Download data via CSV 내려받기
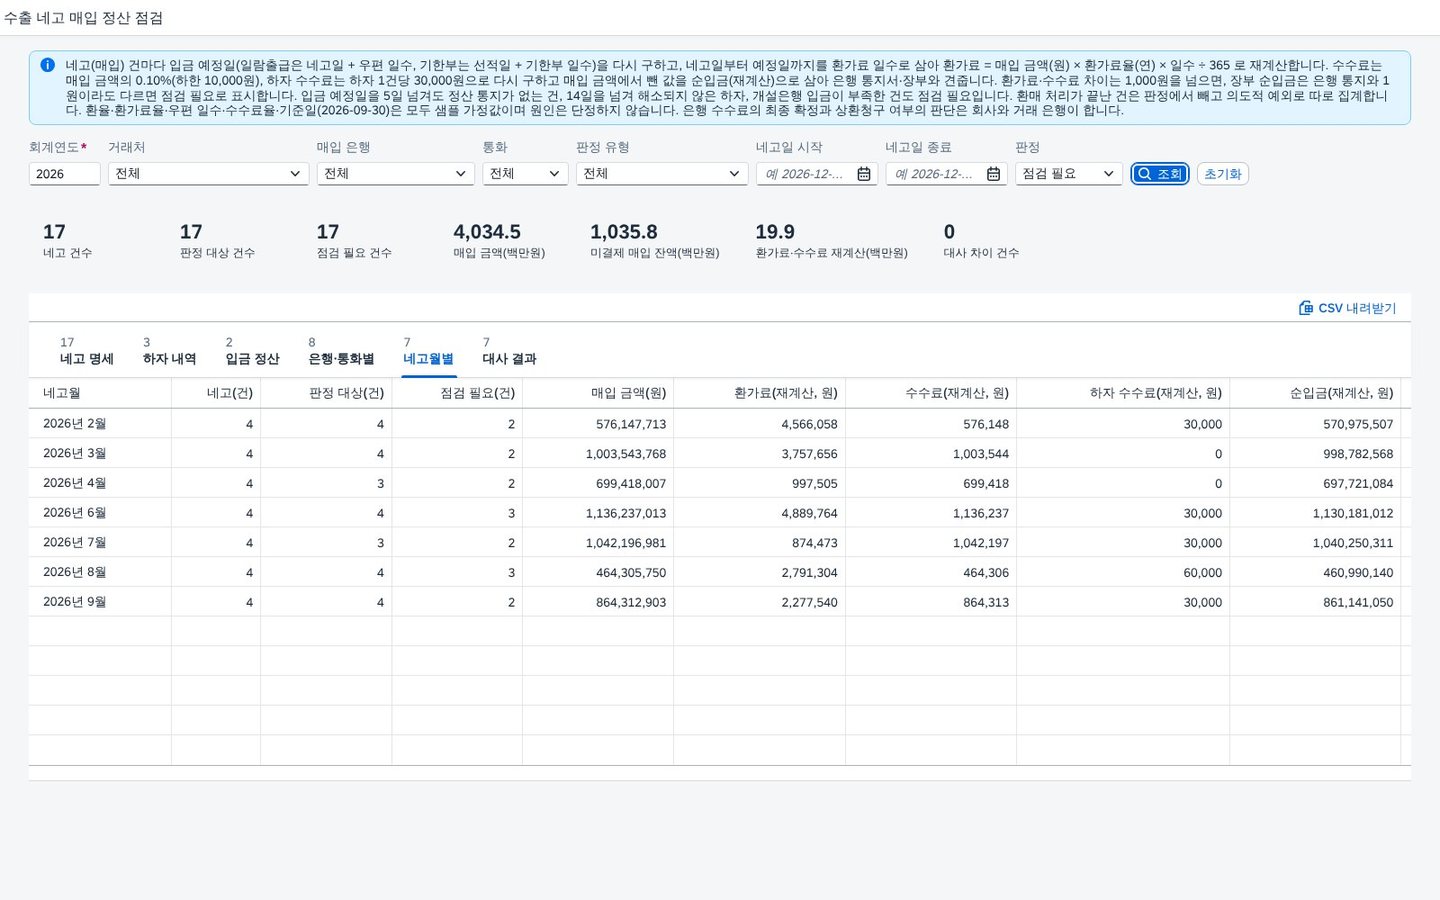 1347,308
